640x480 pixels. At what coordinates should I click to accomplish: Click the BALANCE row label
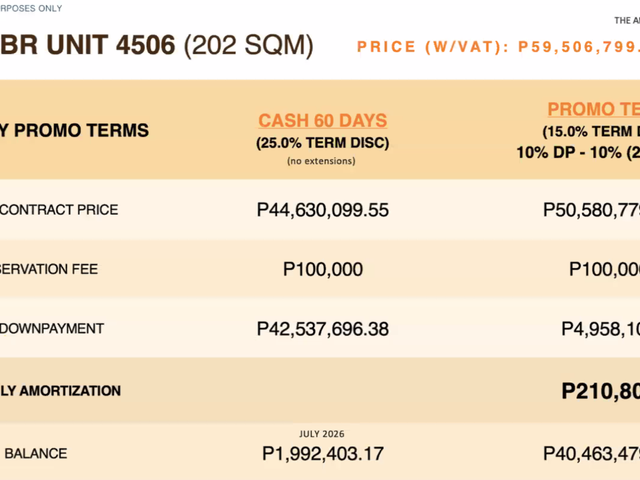click(x=36, y=453)
